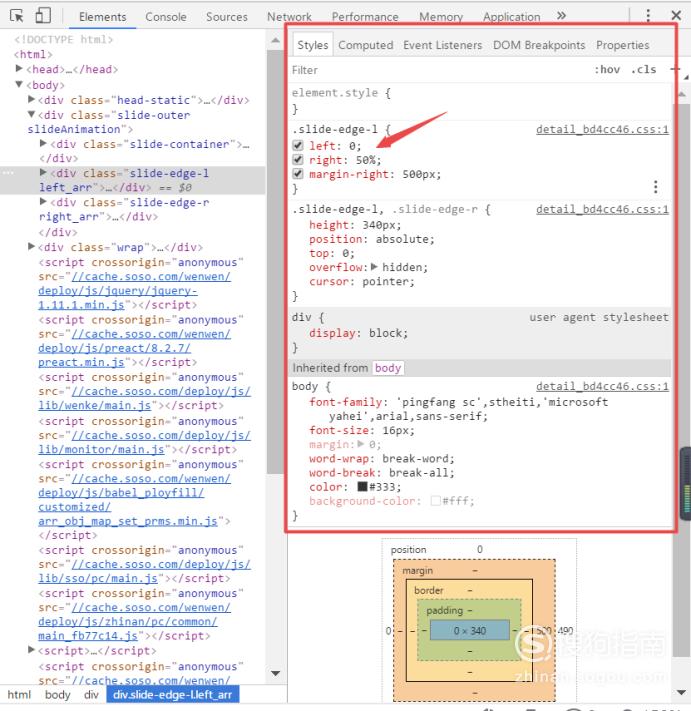Select div.slide-edge-l.left_arr breadcrumb
Viewport: 691px width, 711px height.
[172, 695]
